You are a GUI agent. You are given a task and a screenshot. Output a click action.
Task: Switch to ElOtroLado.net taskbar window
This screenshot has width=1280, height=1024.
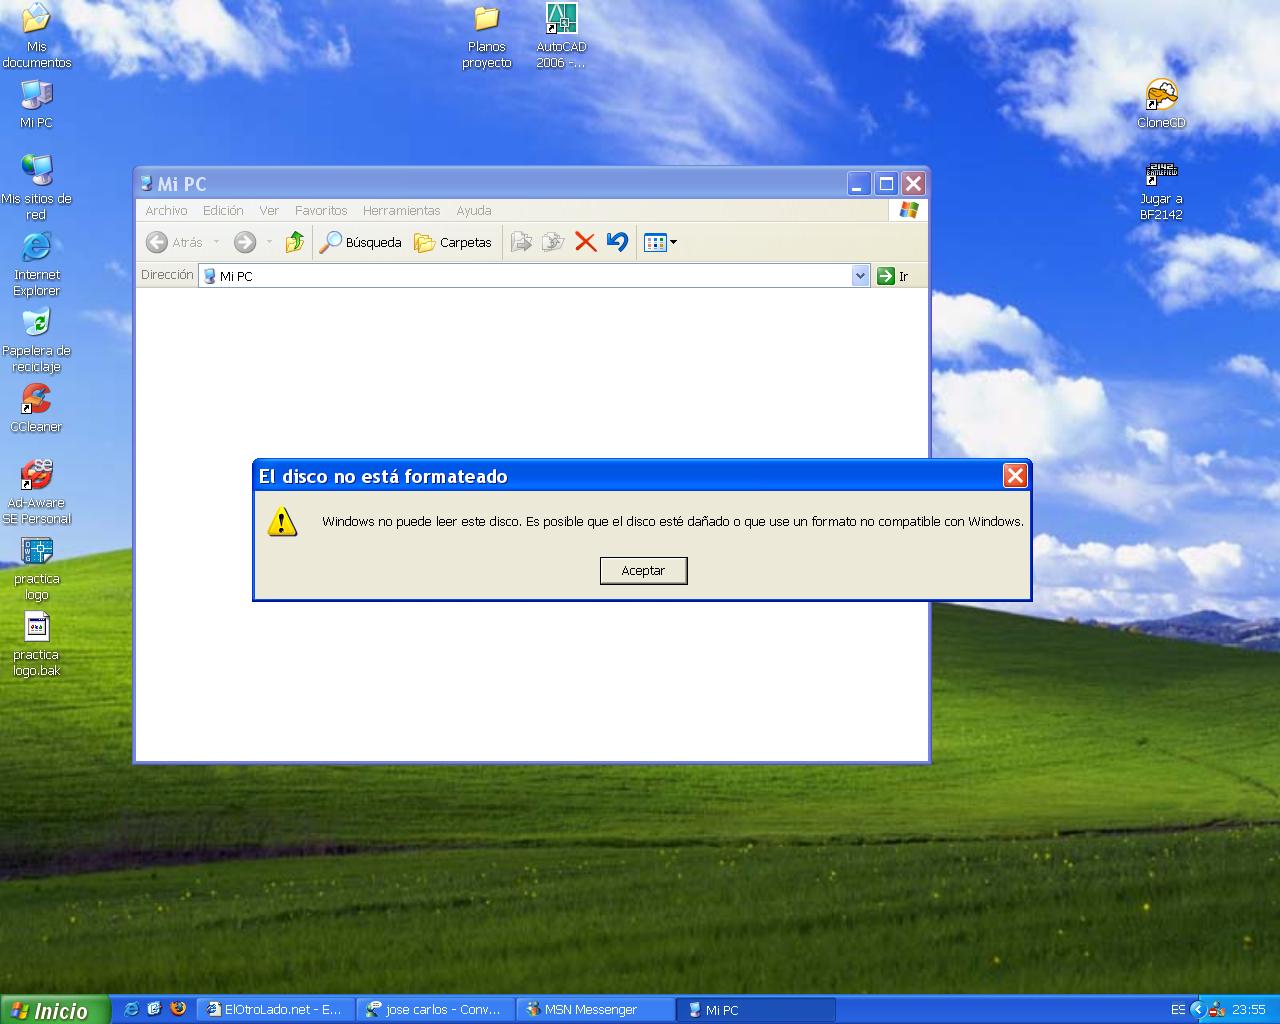point(276,1010)
